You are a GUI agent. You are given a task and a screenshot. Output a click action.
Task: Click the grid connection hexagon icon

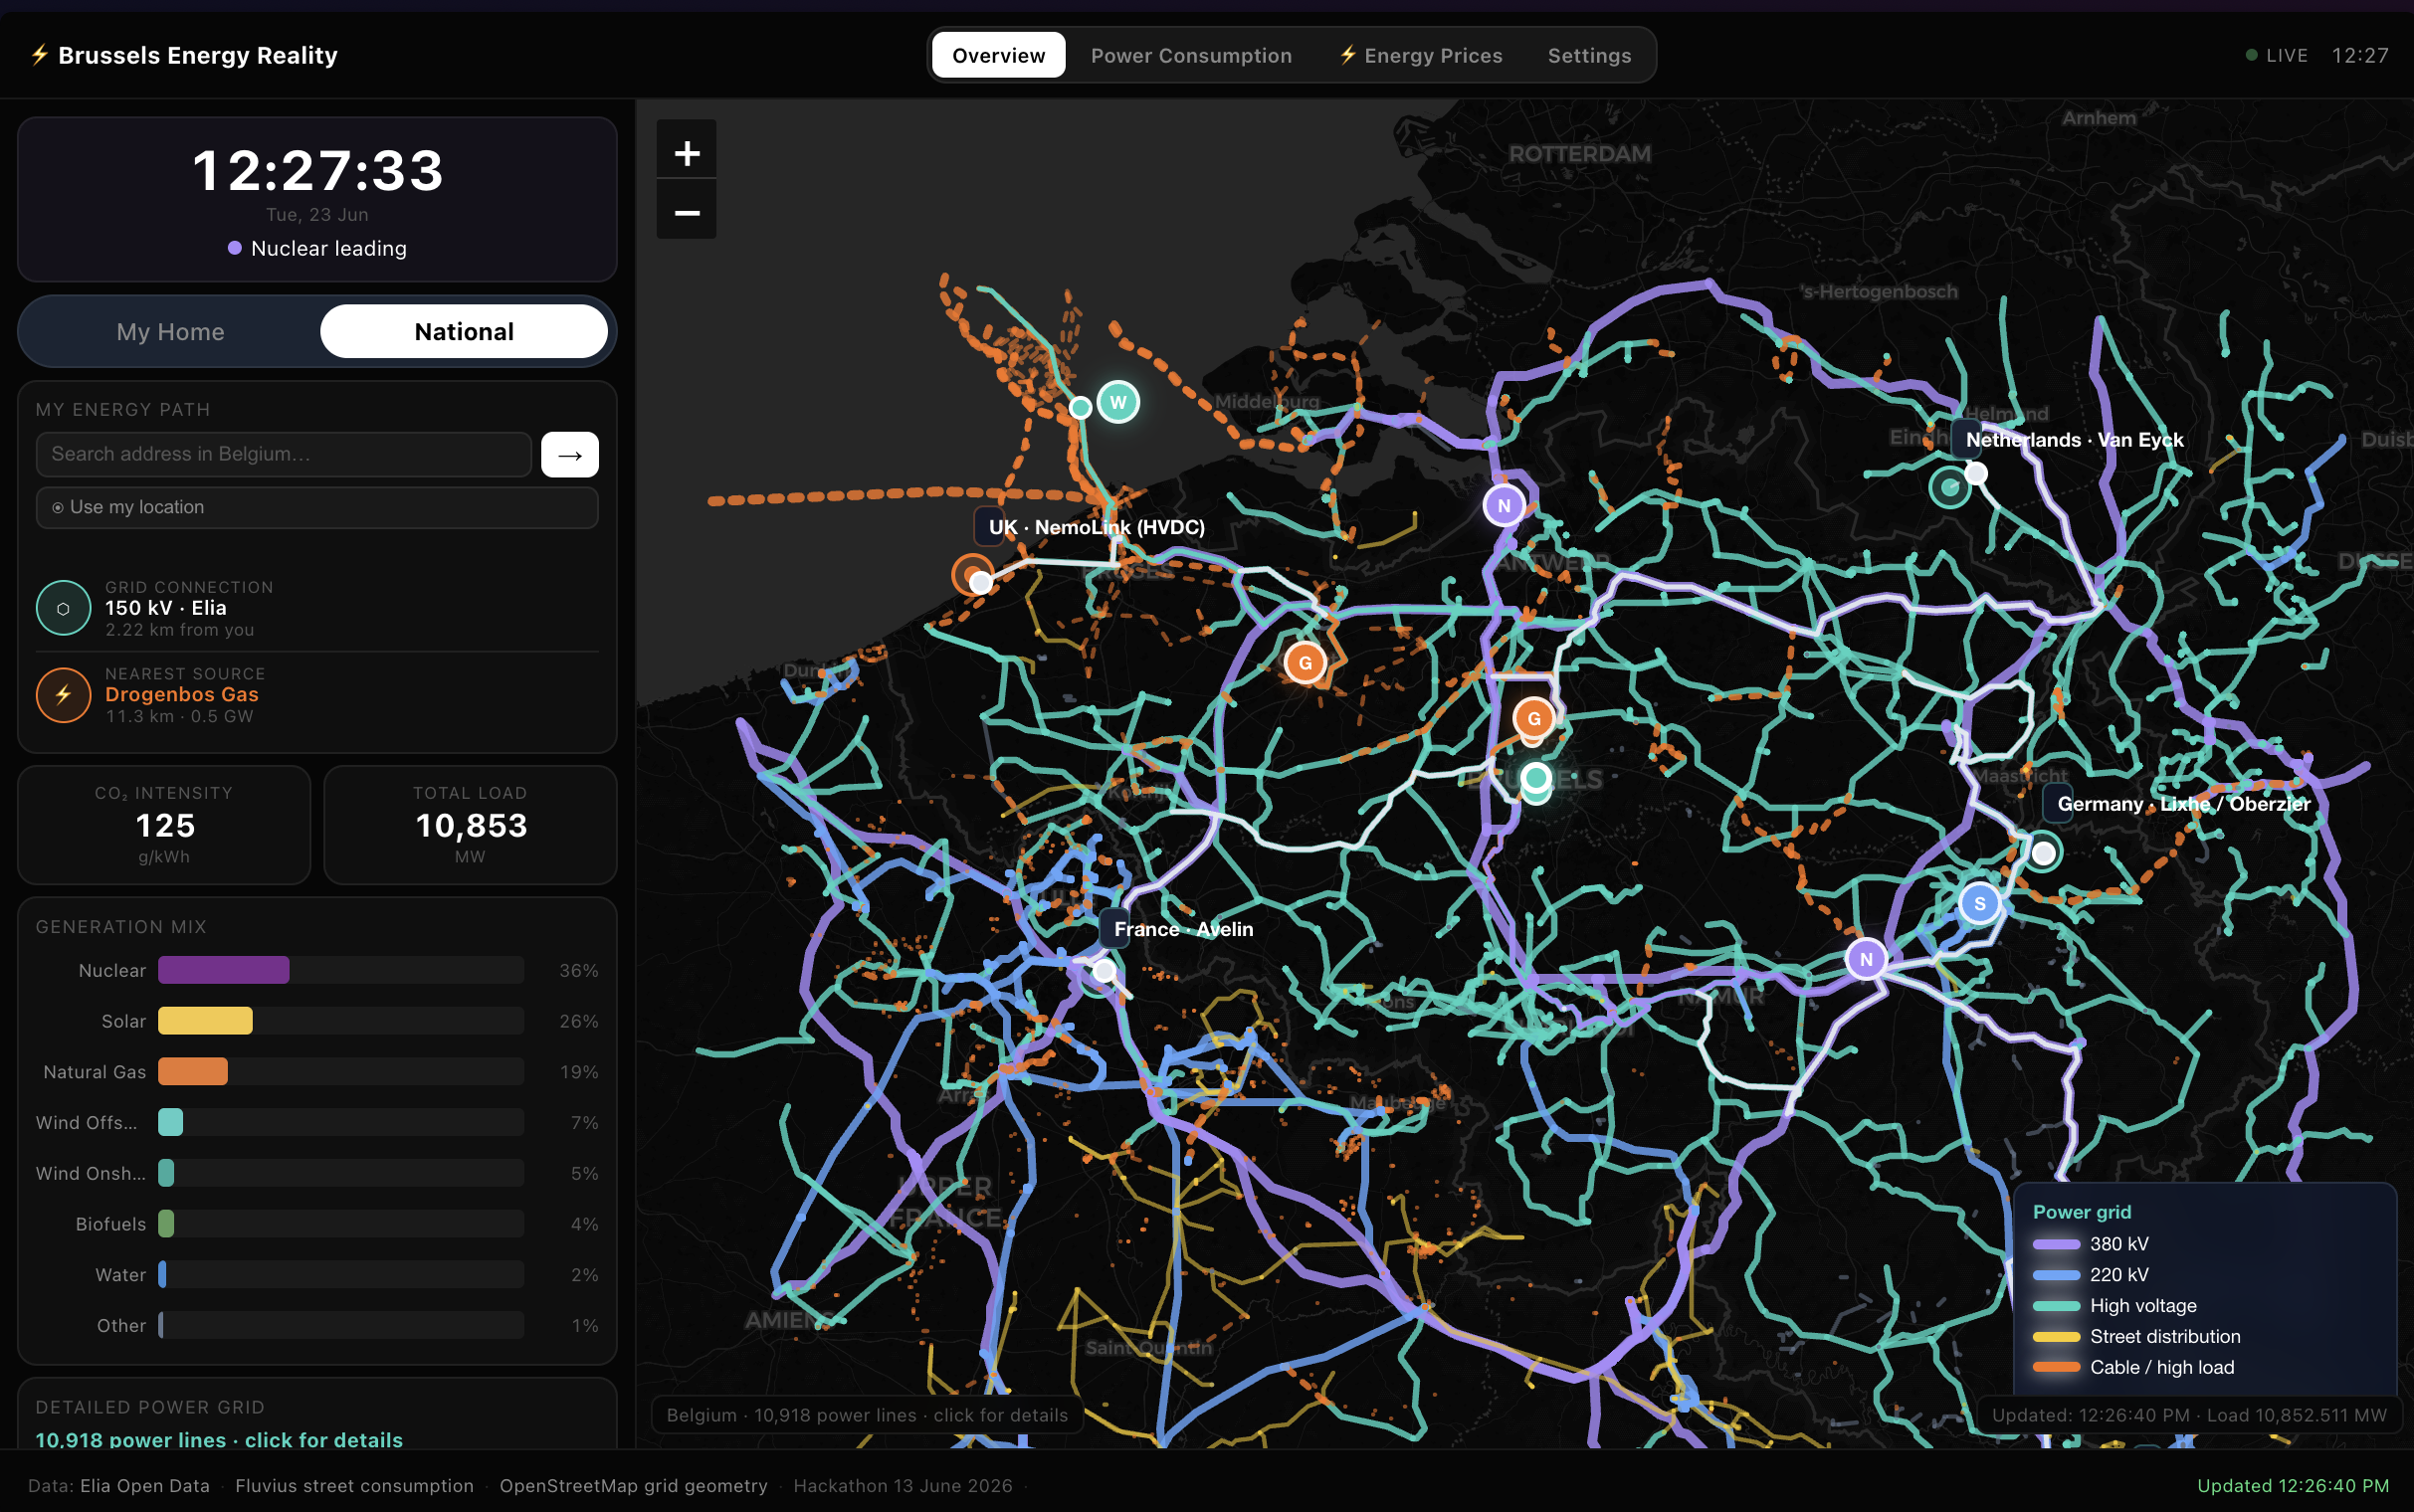click(63, 608)
